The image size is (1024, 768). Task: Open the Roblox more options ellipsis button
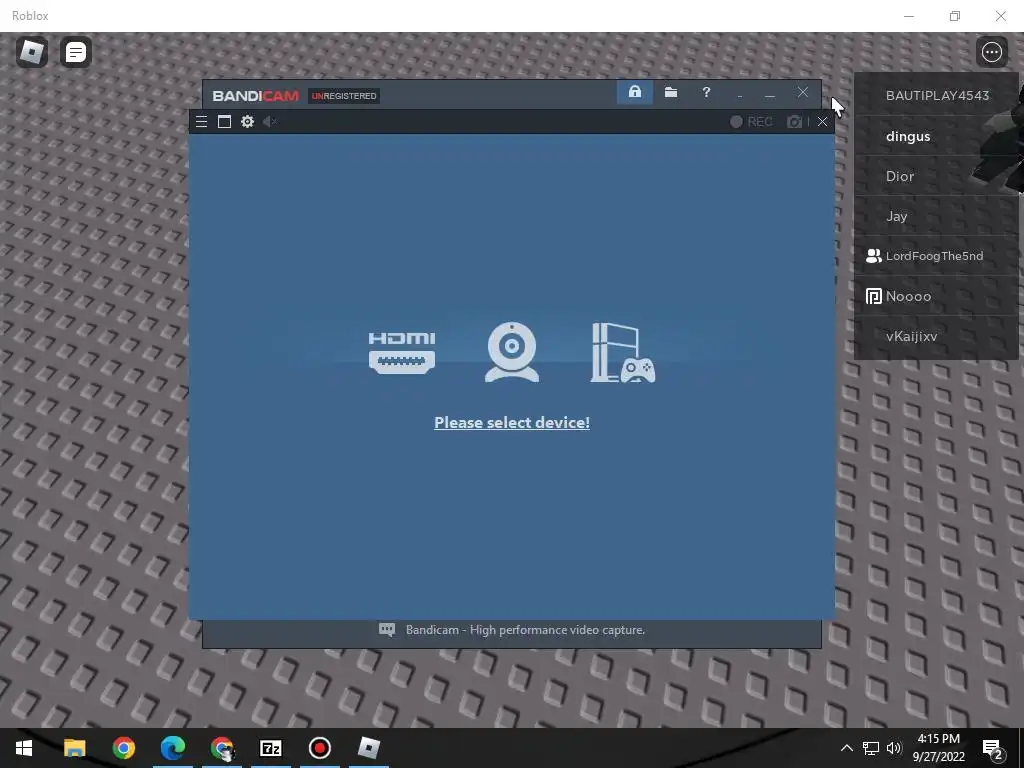pos(991,52)
